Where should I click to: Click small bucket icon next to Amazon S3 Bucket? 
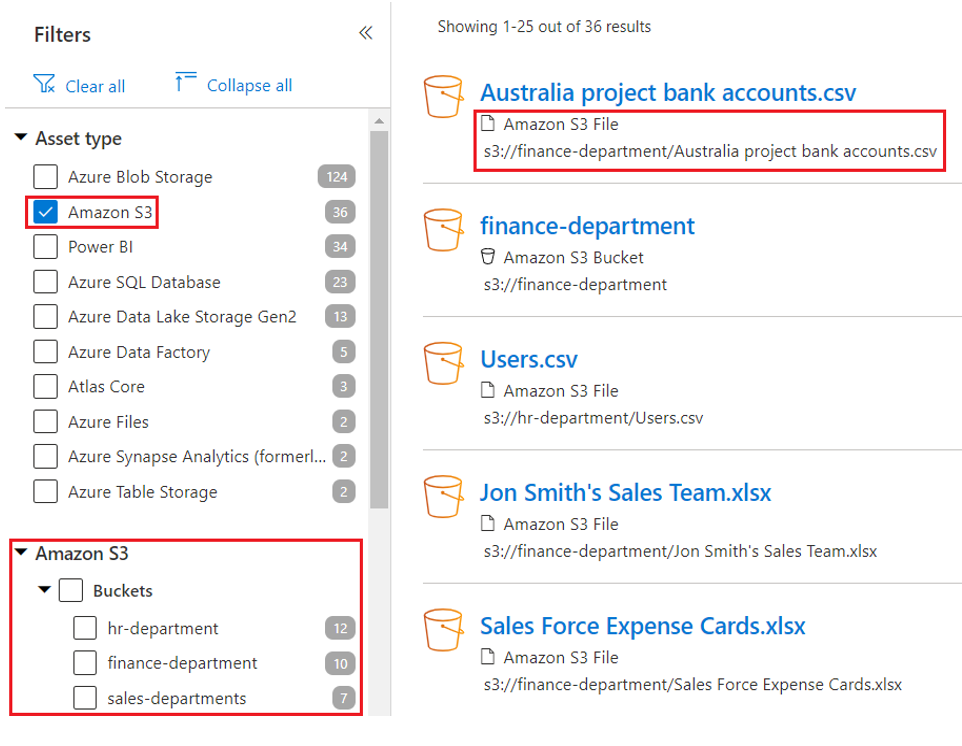[x=488, y=256]
